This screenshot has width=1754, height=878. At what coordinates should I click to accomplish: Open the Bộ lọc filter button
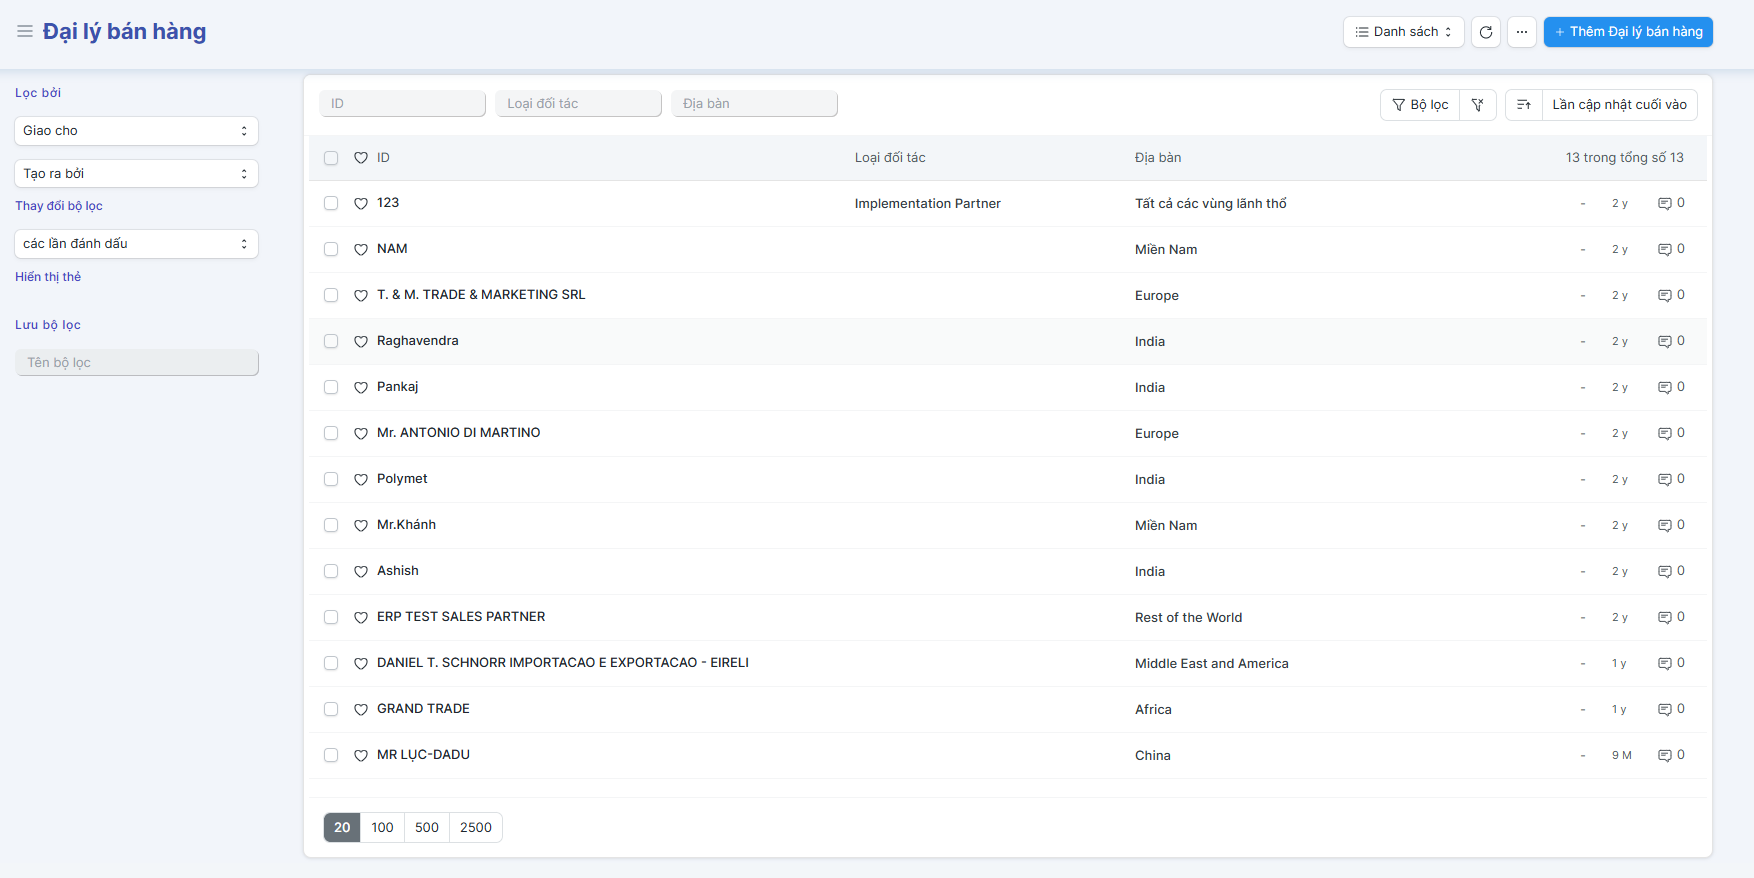point(1420,105)
